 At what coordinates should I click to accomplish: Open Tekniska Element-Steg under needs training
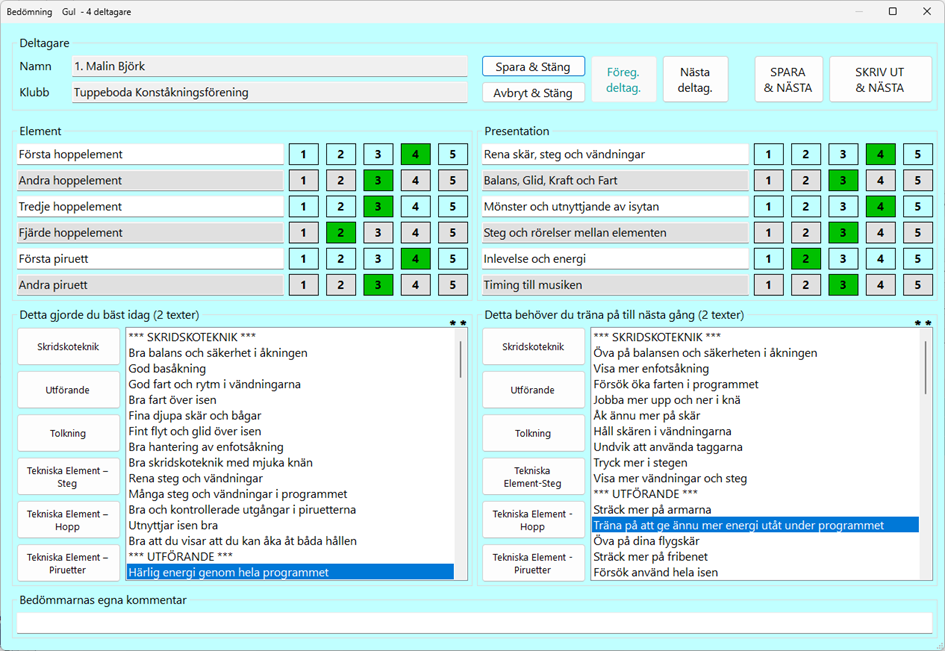click(x=533, y=477)
